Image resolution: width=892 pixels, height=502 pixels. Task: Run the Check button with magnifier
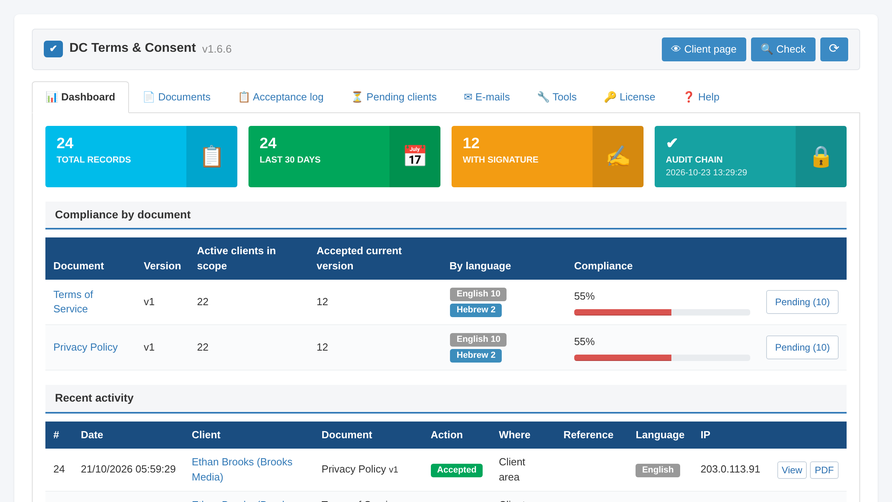point(783,50)
